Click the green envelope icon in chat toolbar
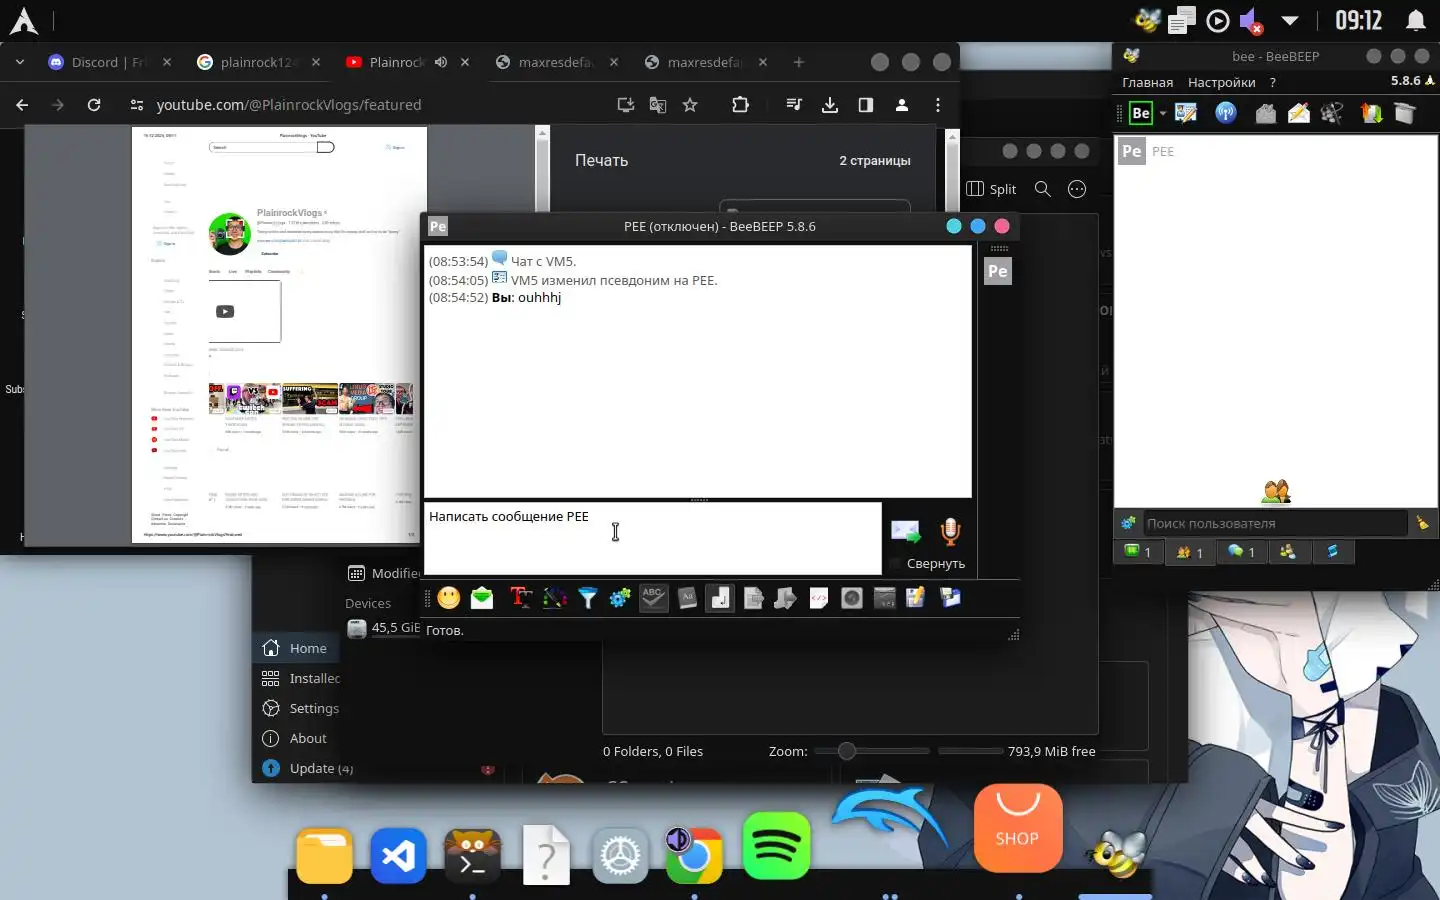The width and height of the screenshot is (1440, 900). [482, 598]
